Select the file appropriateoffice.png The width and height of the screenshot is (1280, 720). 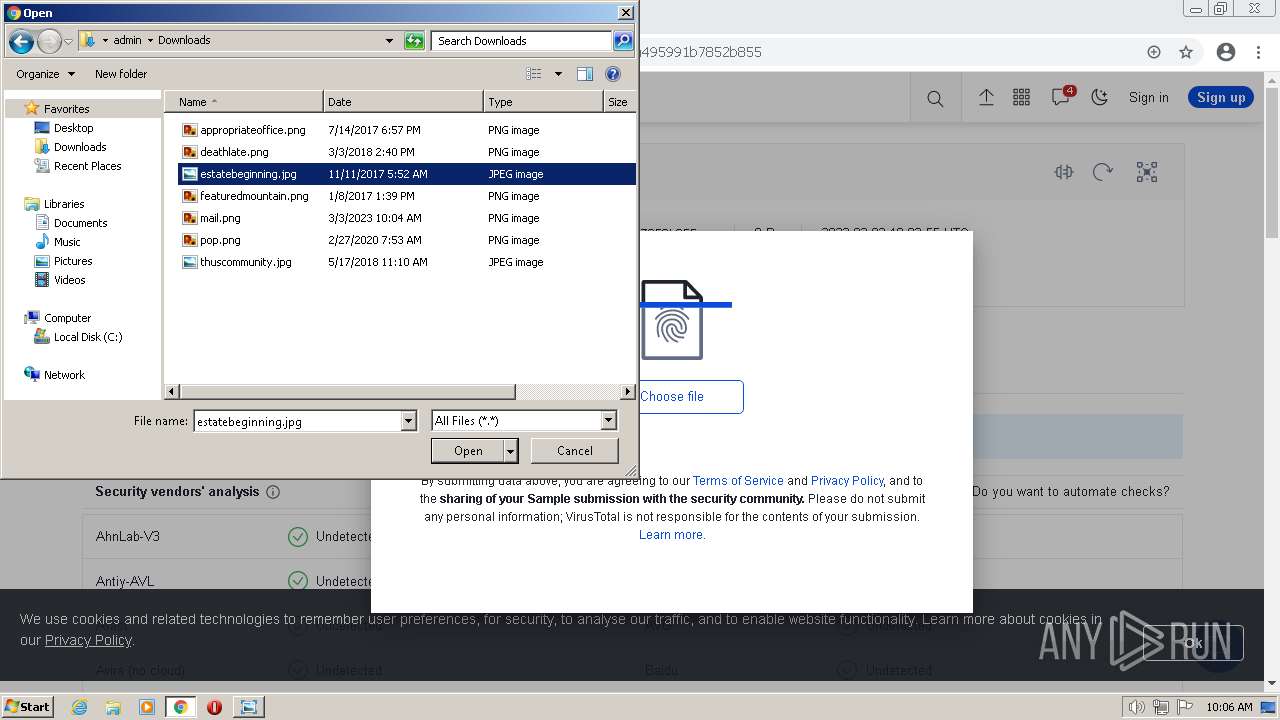(x=252, y=130)
